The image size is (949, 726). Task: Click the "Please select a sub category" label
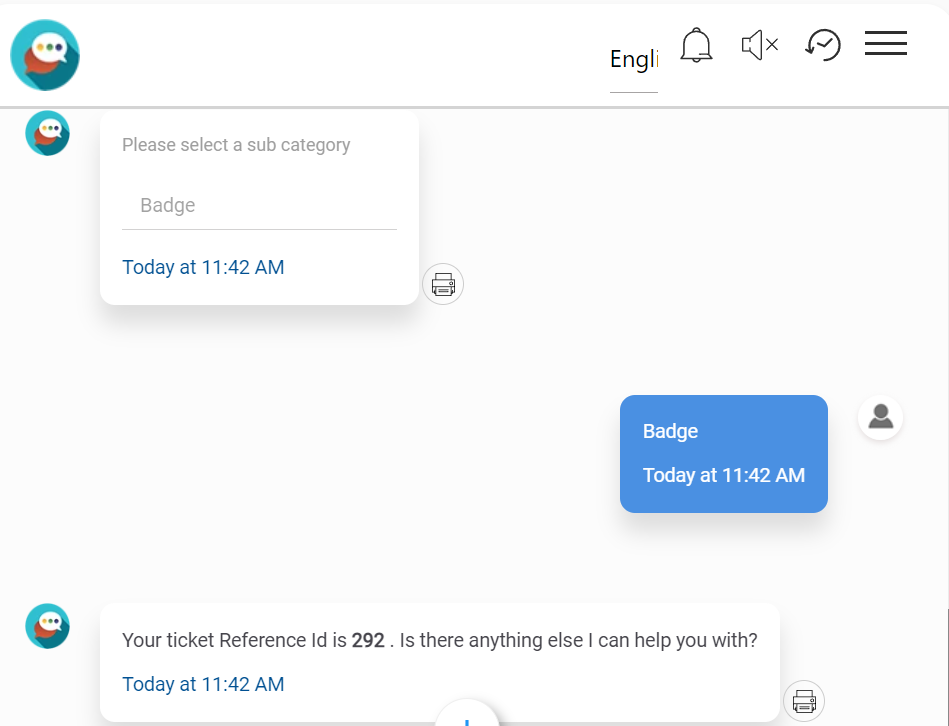pos(236,145)
